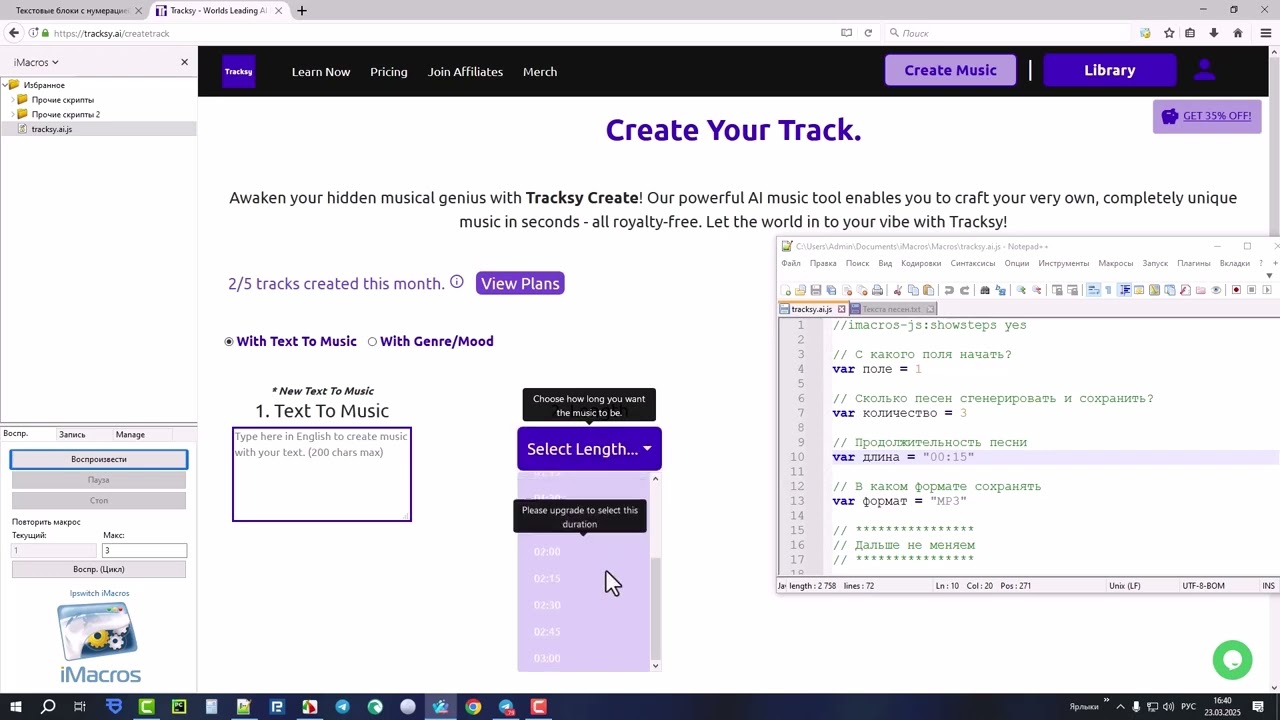
Task: Click New file icon in Notepad++ toolbar
Action: (x=786, y=290)
